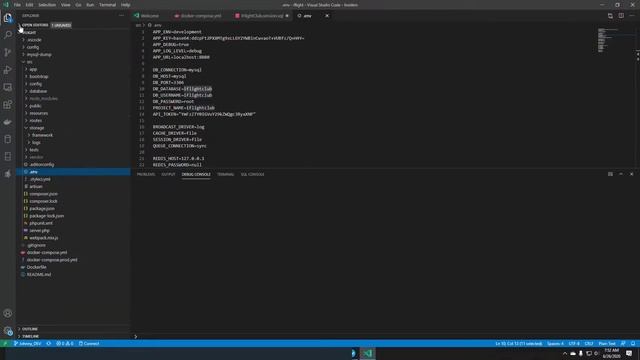Click the Connect button in the status bar

tap(89, 344)
